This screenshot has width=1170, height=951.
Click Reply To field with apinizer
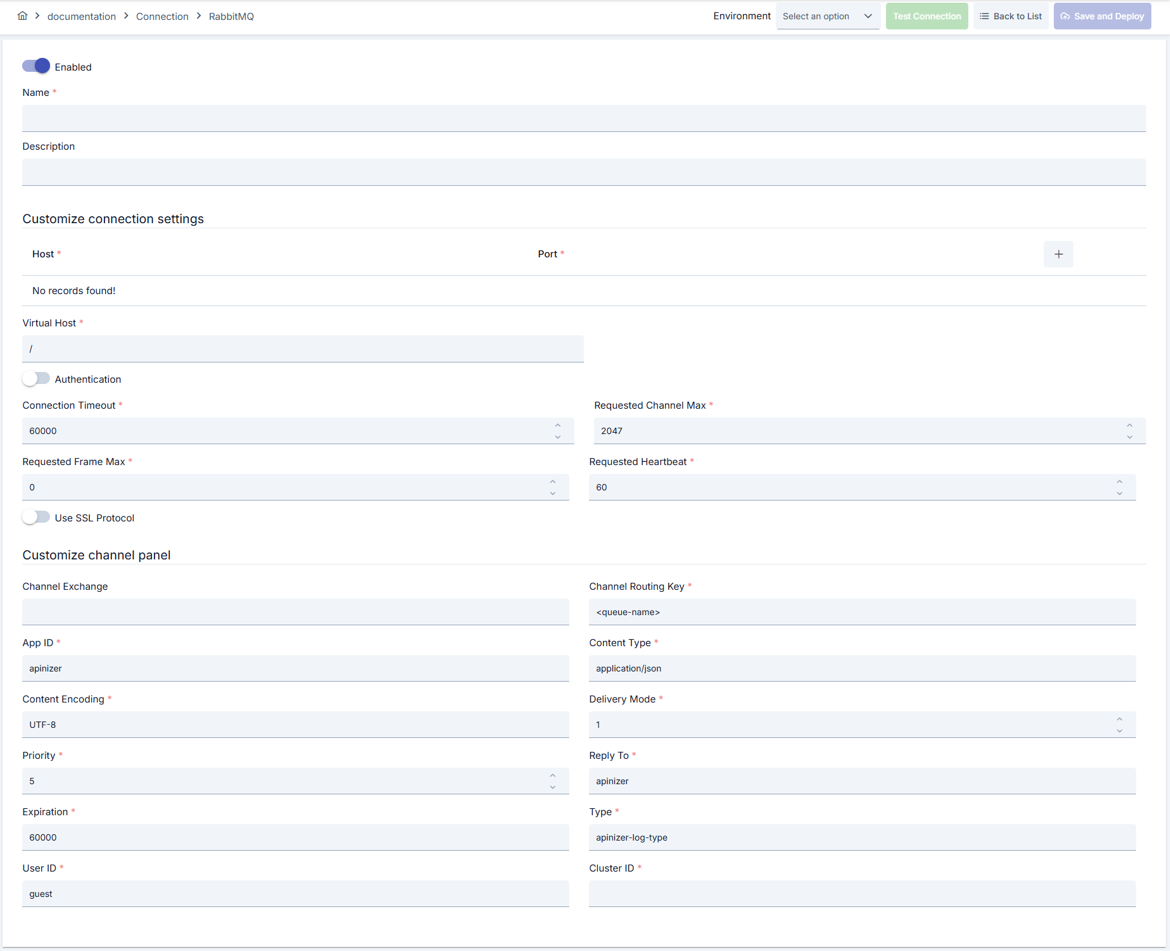coord(862,781)
